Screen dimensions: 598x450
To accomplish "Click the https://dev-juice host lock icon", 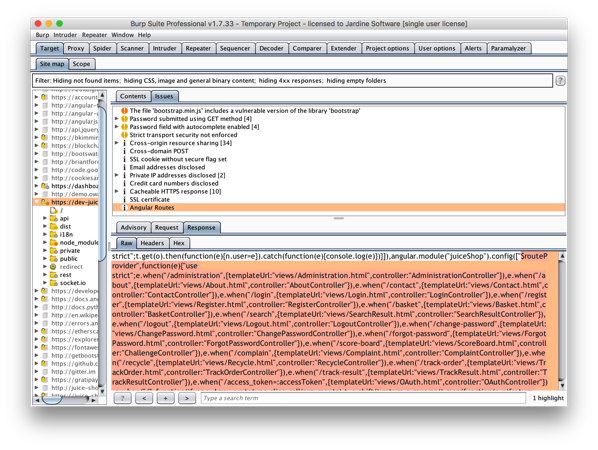I will (x=45, y=202).
